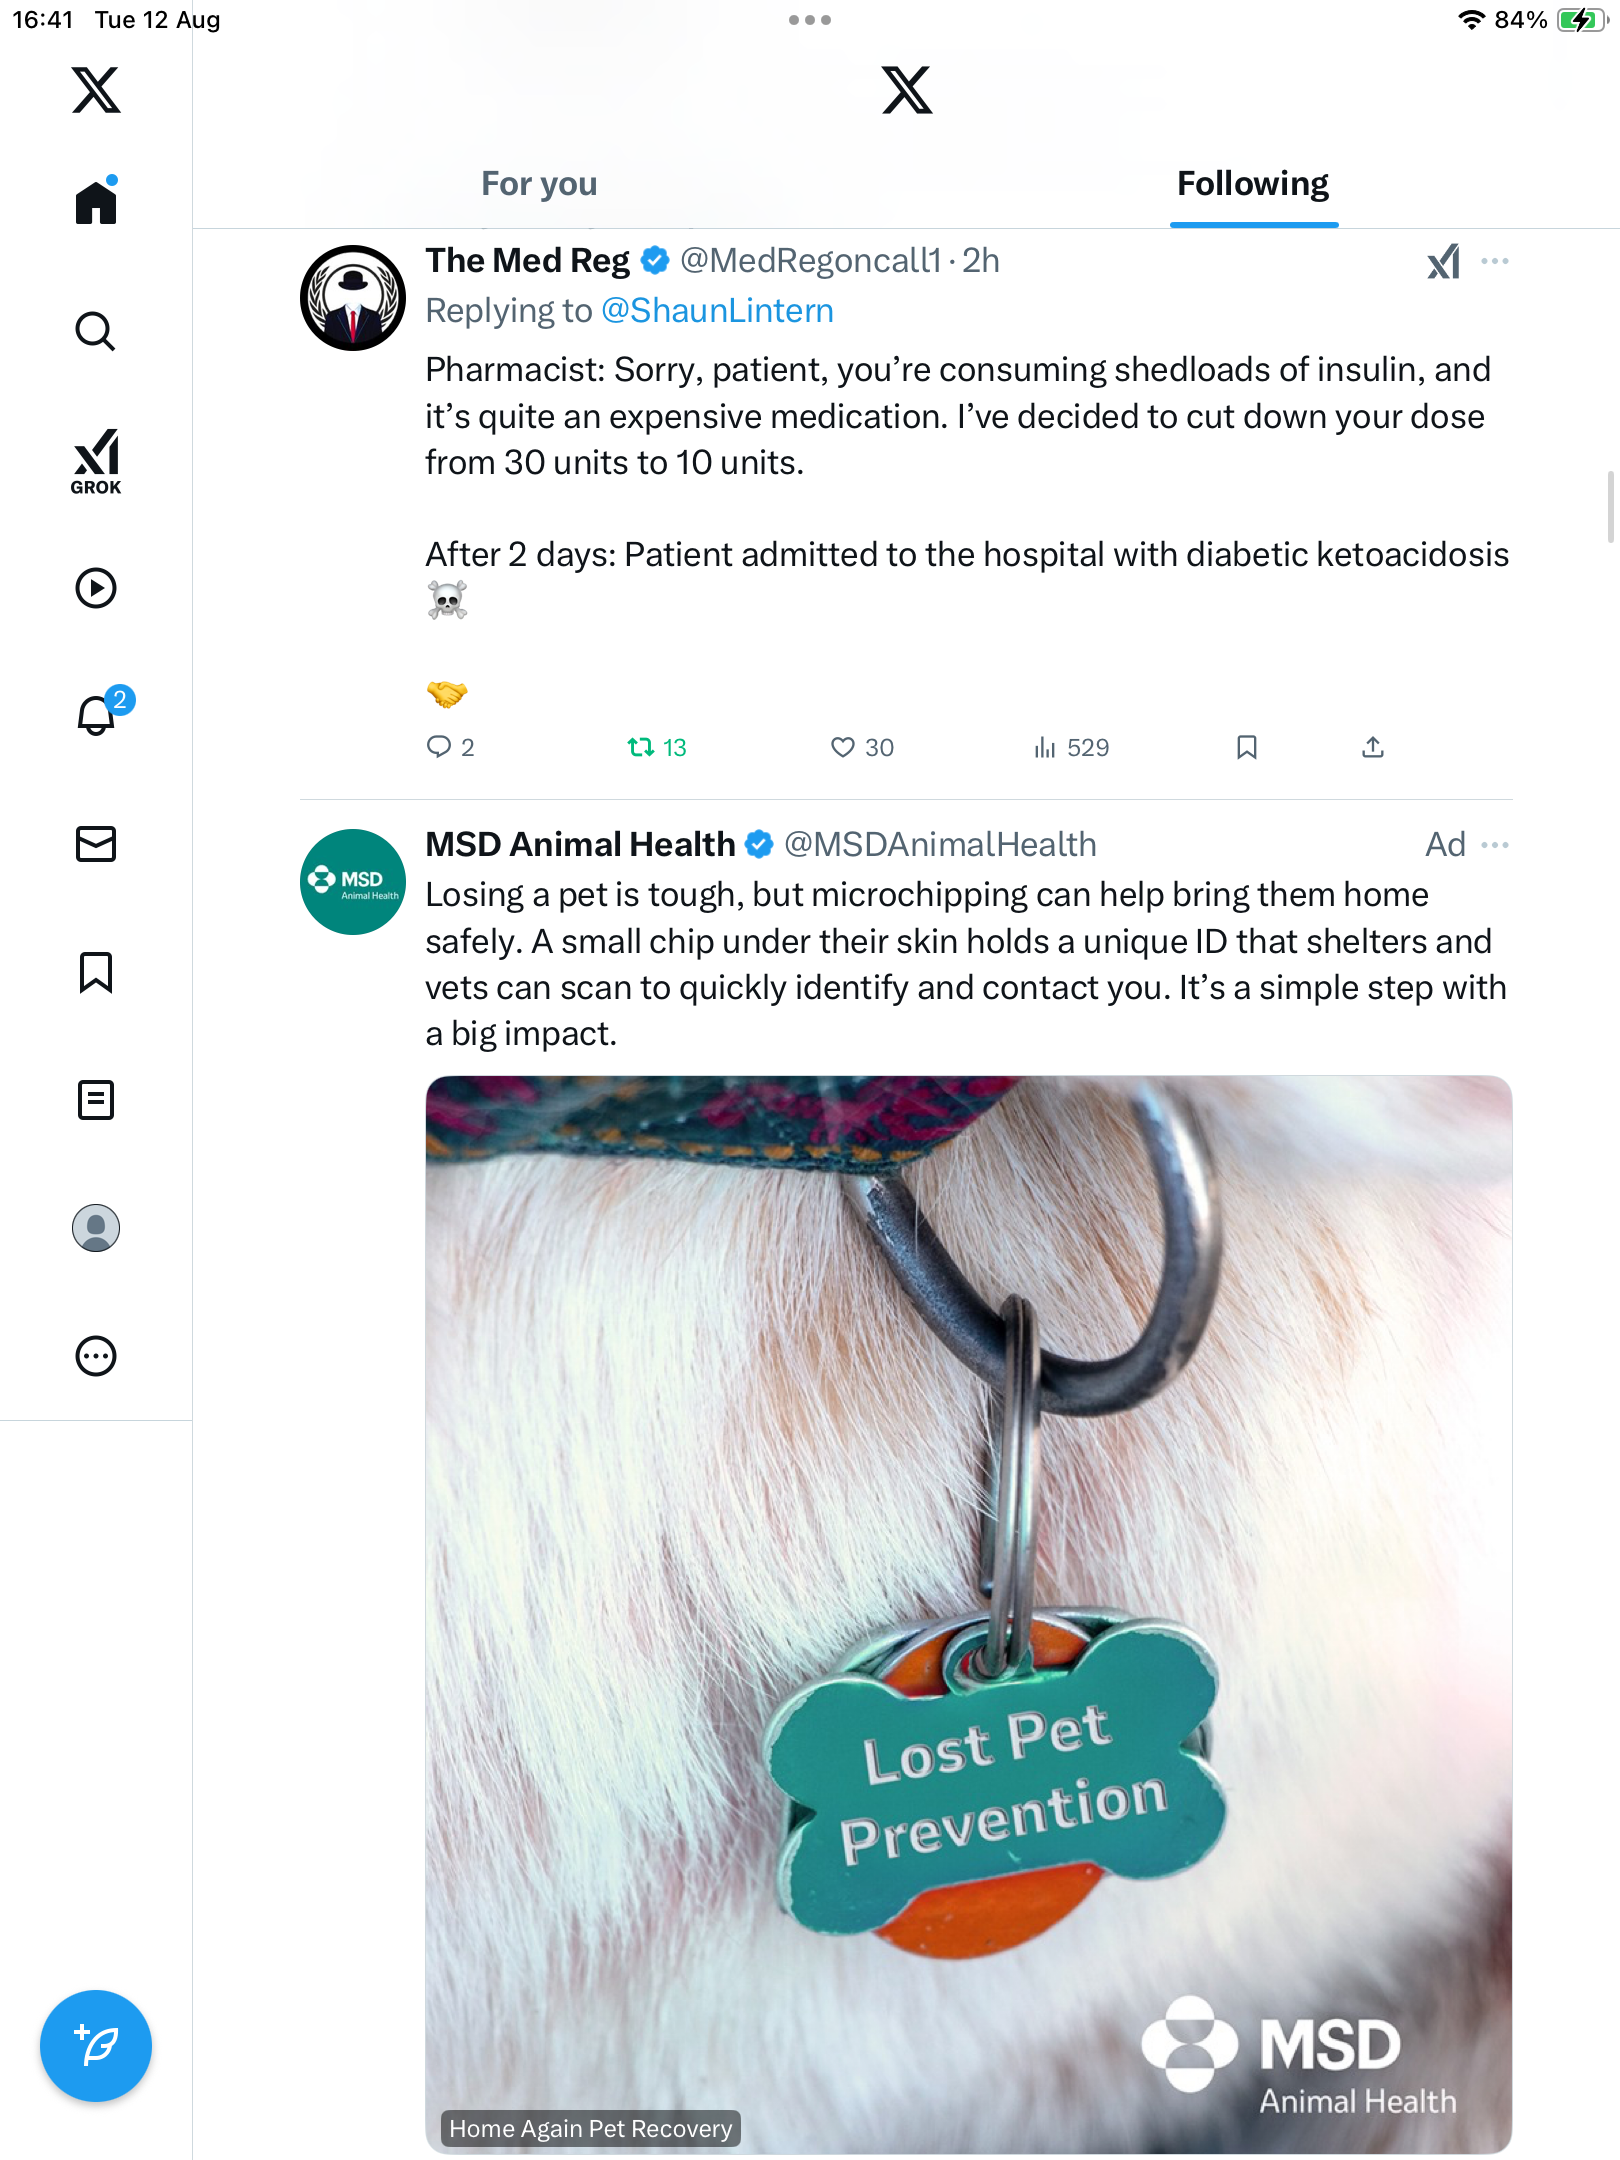The width and height of the screenshot is (1620, 2160).
Task: Go to Home via the house icon
Action: (x=96, y=203)
